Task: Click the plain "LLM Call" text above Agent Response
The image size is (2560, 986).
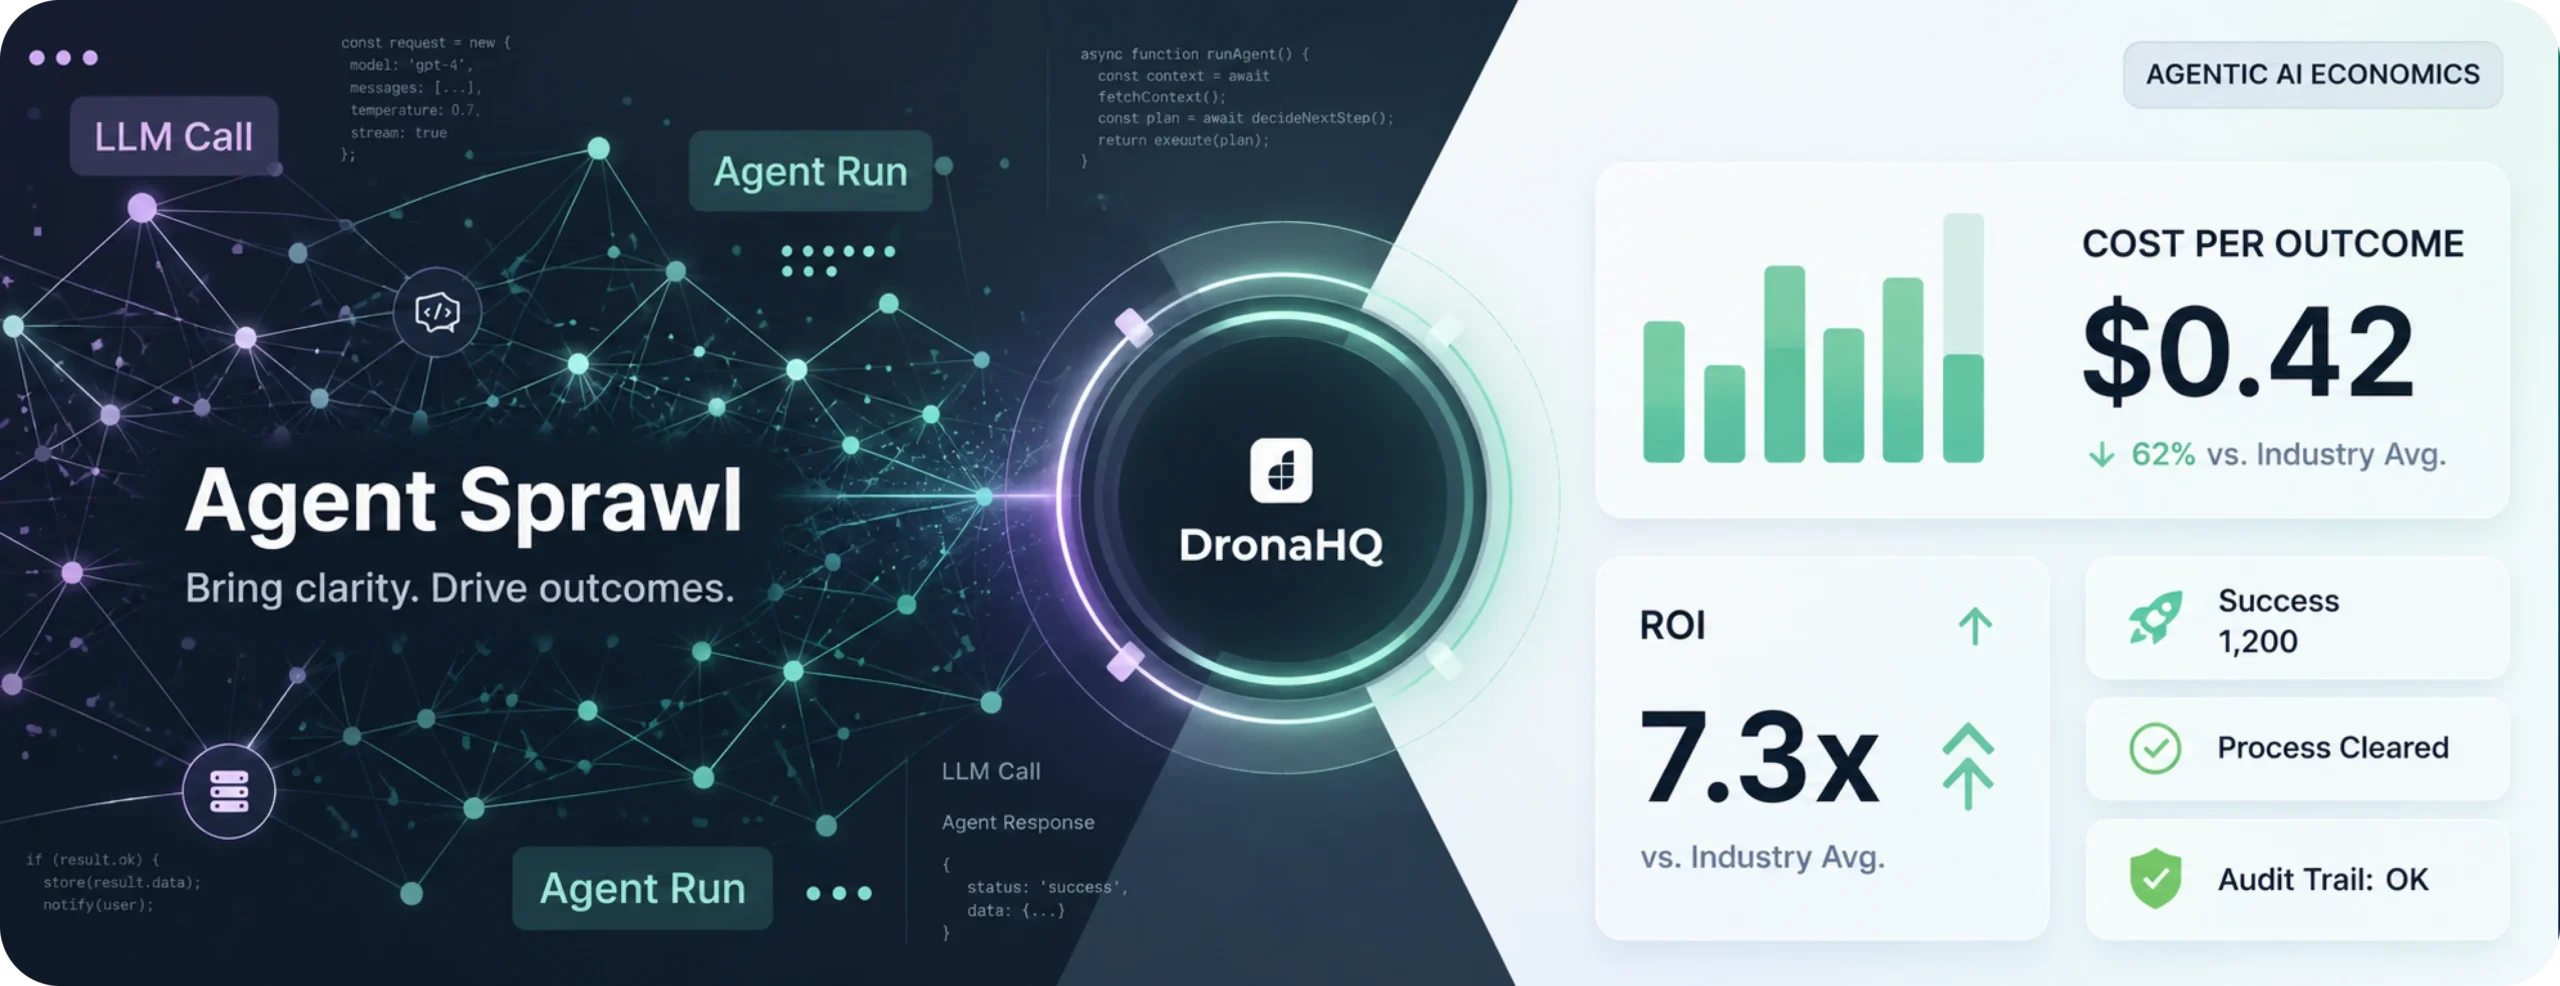Action: (991, 771)
